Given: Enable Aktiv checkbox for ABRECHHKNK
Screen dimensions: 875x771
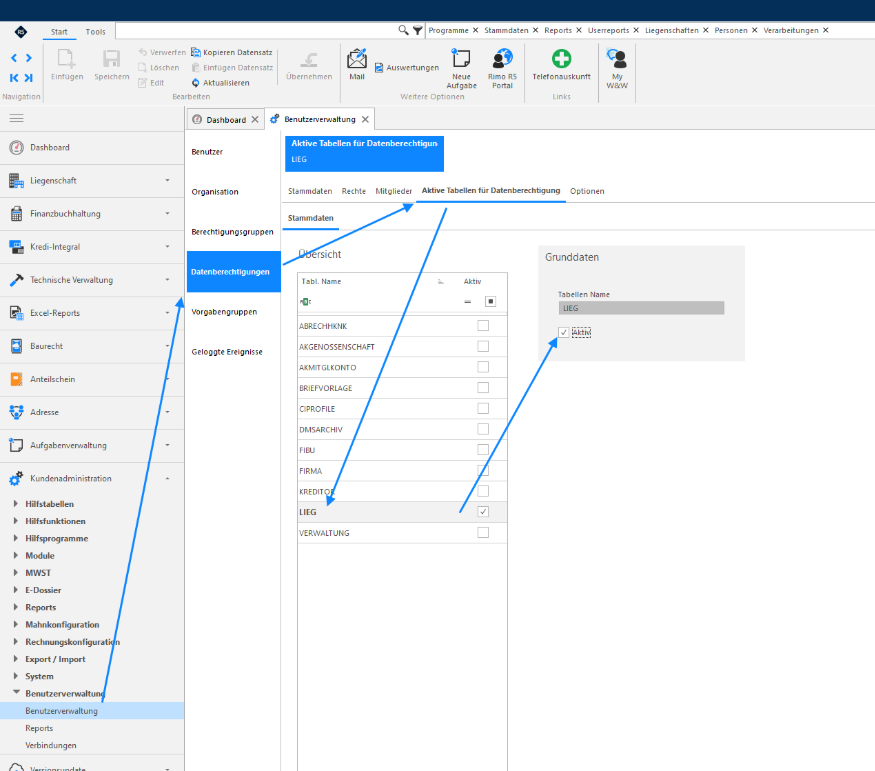Looking at the screenshot, I should tap(483, 325).
